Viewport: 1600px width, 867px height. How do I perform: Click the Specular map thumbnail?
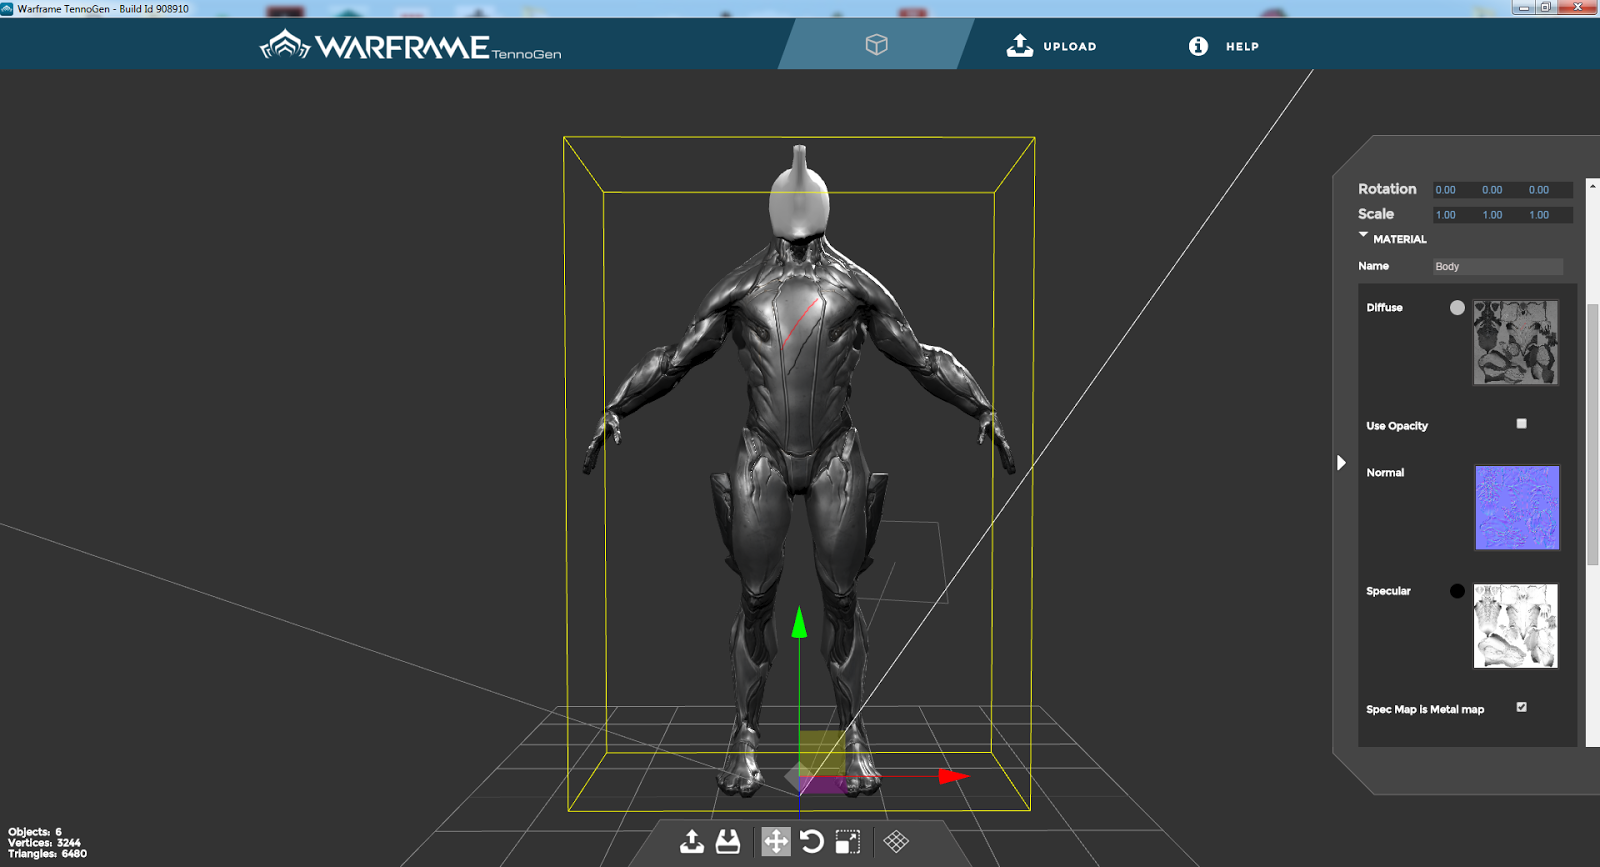[1516, 626]
